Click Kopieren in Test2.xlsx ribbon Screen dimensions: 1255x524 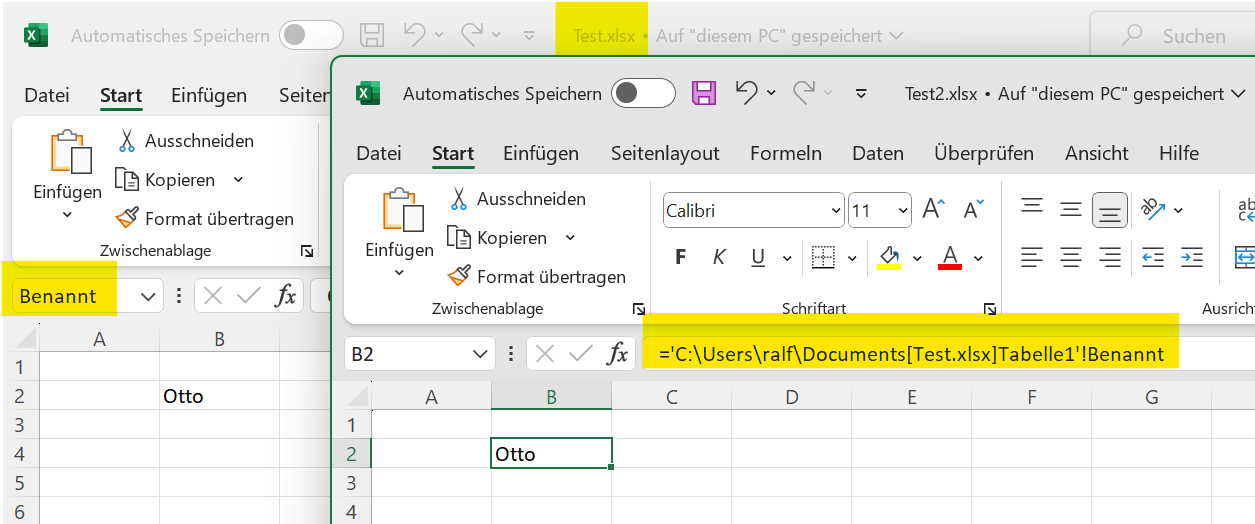(498, 238)
